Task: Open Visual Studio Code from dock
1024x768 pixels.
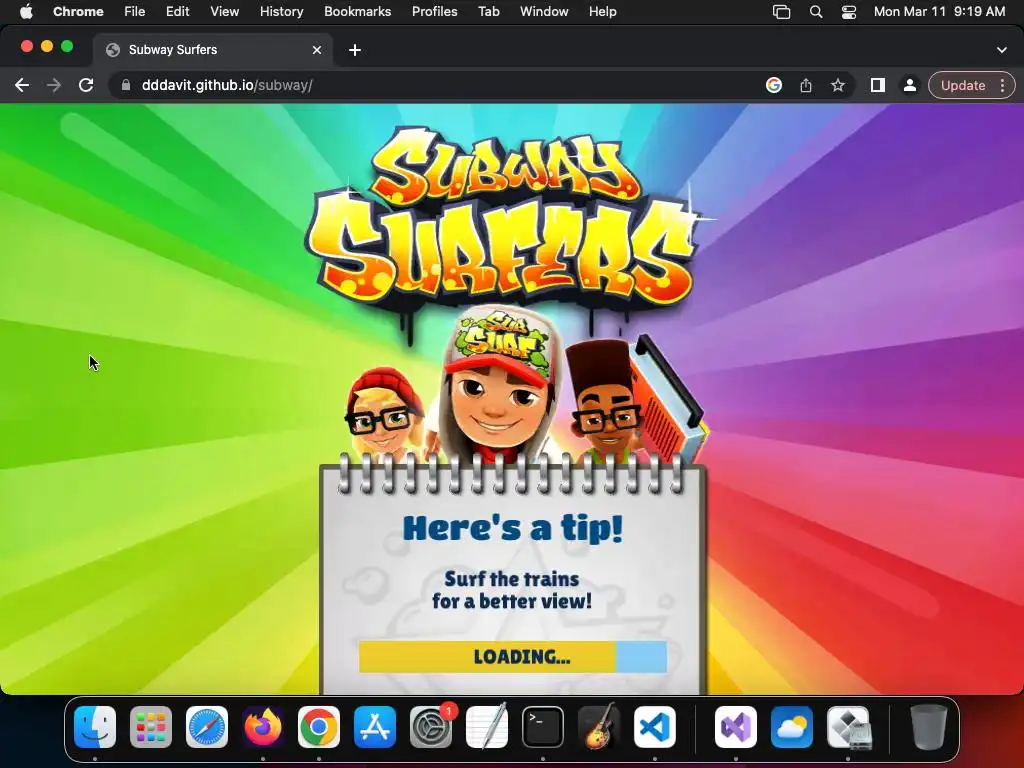Action: pos(654,727)
